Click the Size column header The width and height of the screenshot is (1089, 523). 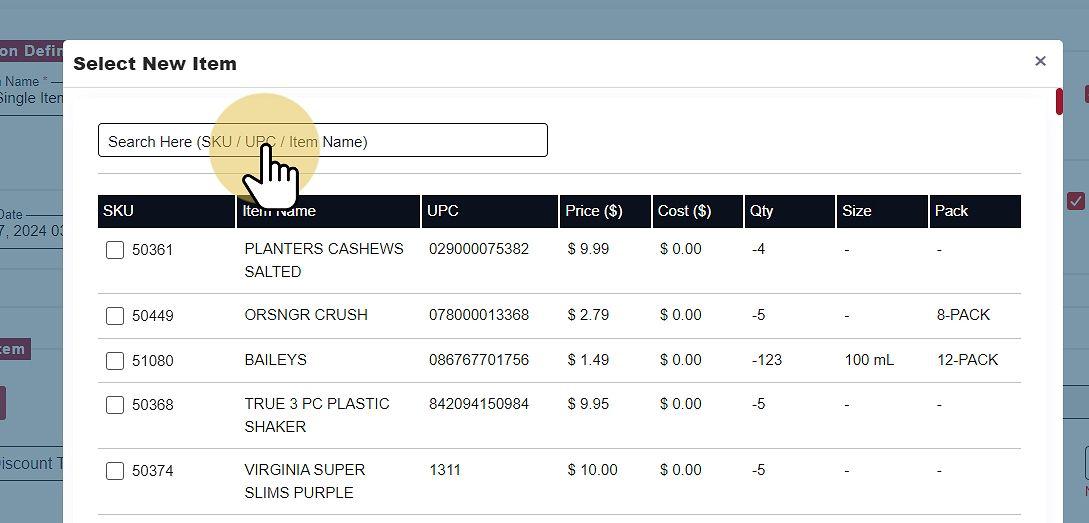point(856,211)
